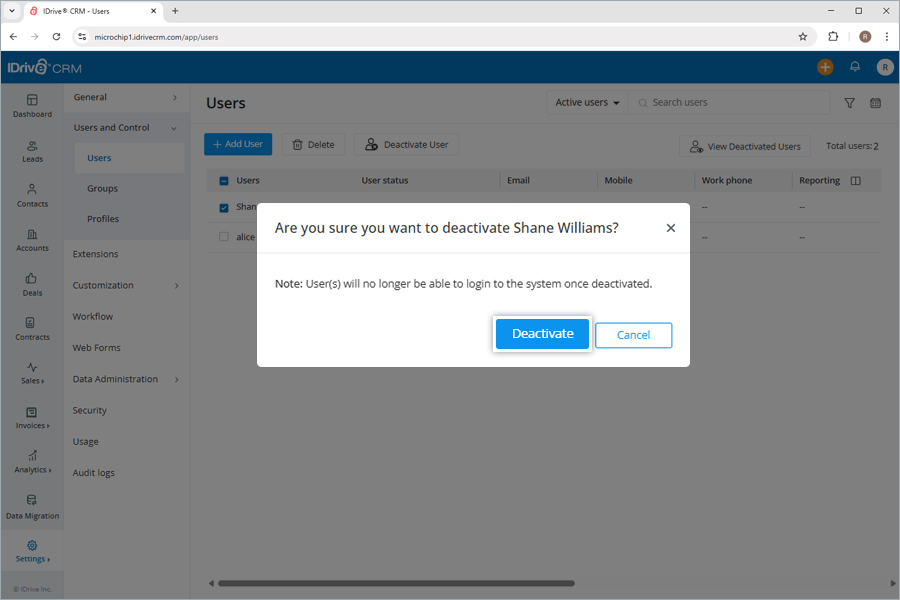Open the notifications bell in the header
The height and width of the screenshot is (600, 900).
point(855,67)
